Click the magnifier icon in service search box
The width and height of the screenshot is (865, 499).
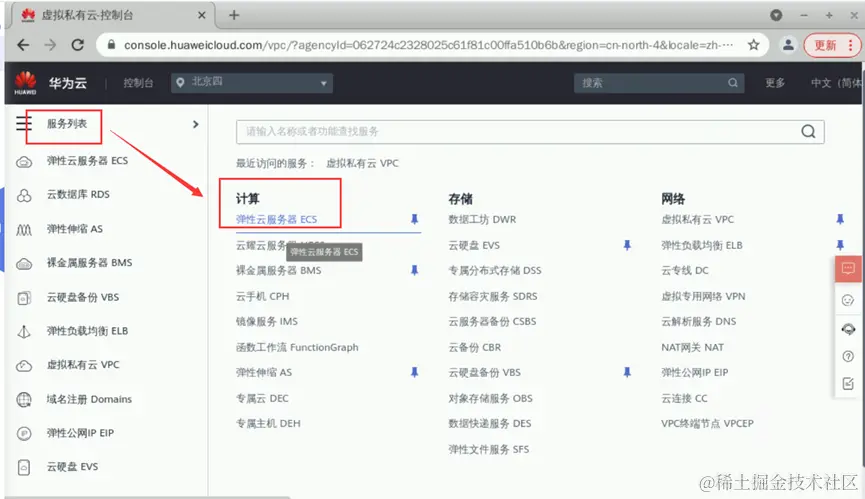pos(808,131)
